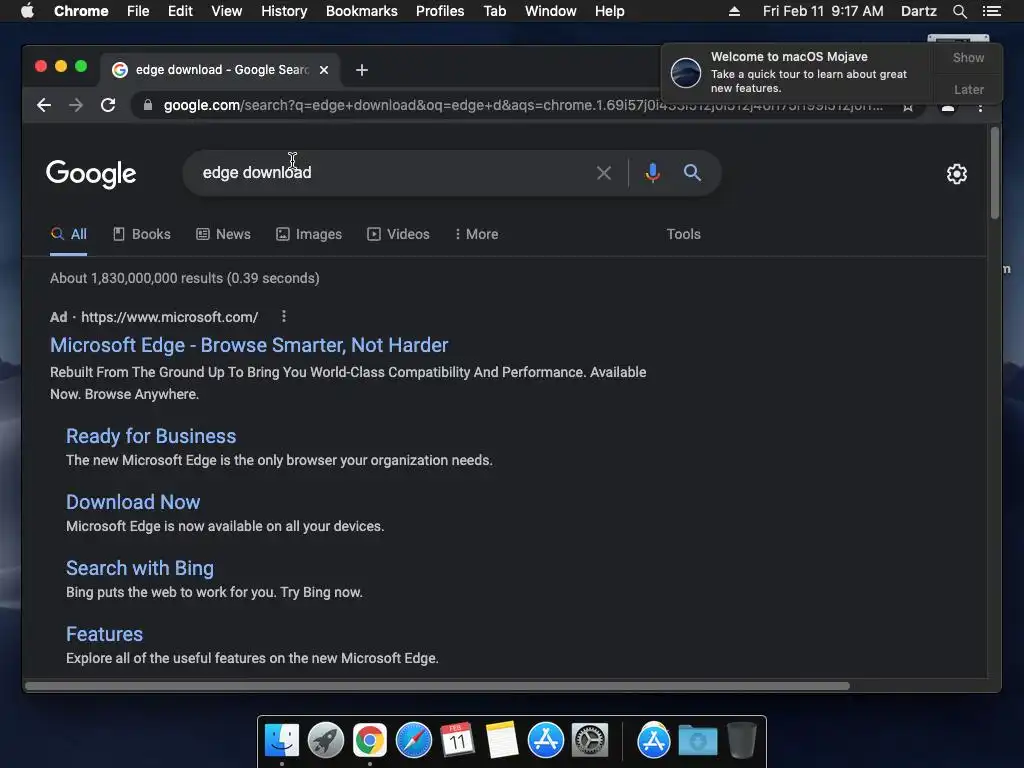This screenshot has width=1024, height=768.
Task: Switch to Books results tab
Action: (142, 234)
